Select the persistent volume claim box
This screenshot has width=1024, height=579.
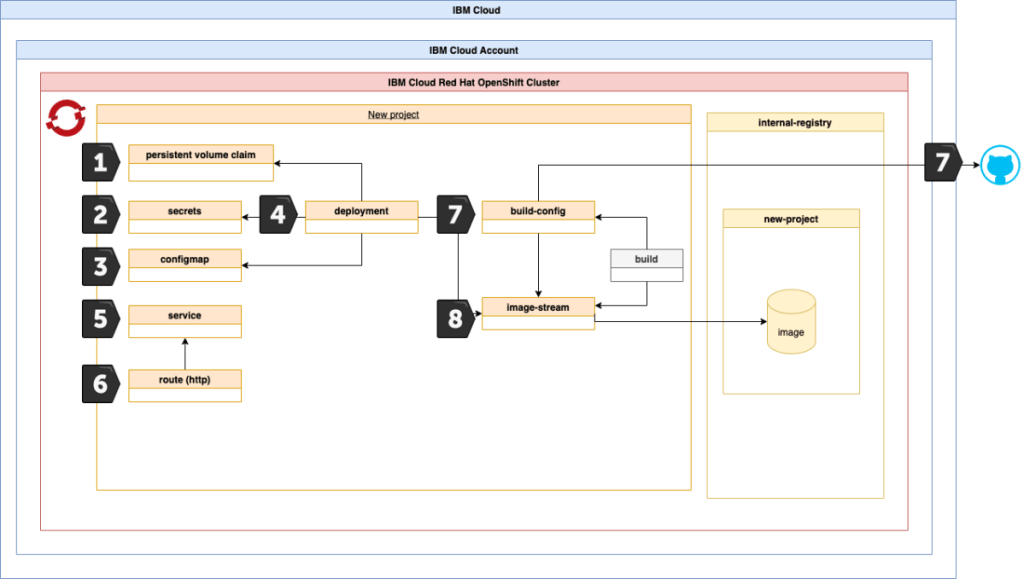coord(201,163)
